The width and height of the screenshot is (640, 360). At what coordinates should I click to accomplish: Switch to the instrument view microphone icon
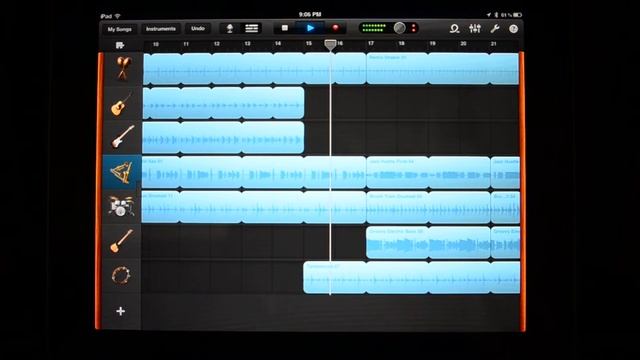pos(230,28)
